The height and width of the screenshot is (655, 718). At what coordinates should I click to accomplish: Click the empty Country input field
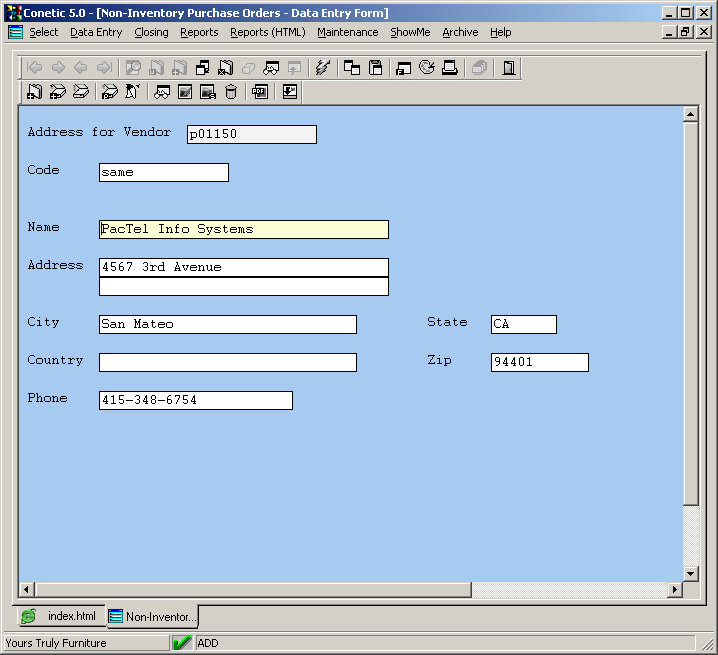click(227, 362)
